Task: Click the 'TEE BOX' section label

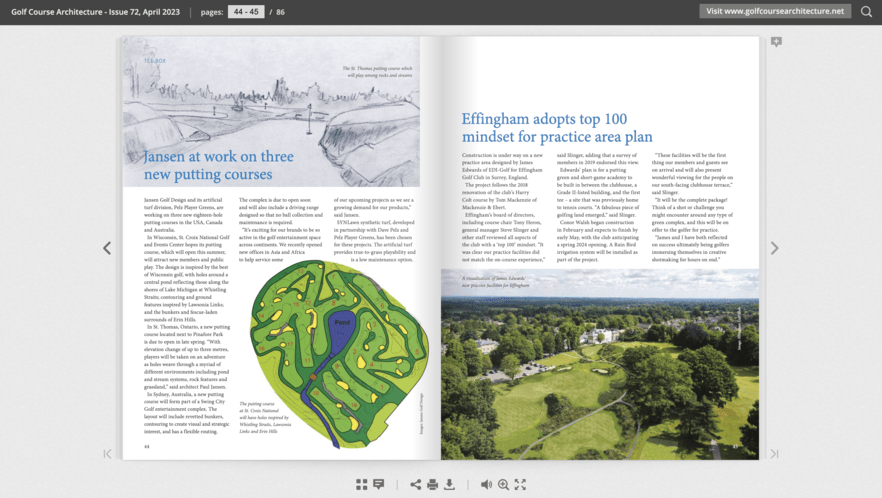Action: 155,61
